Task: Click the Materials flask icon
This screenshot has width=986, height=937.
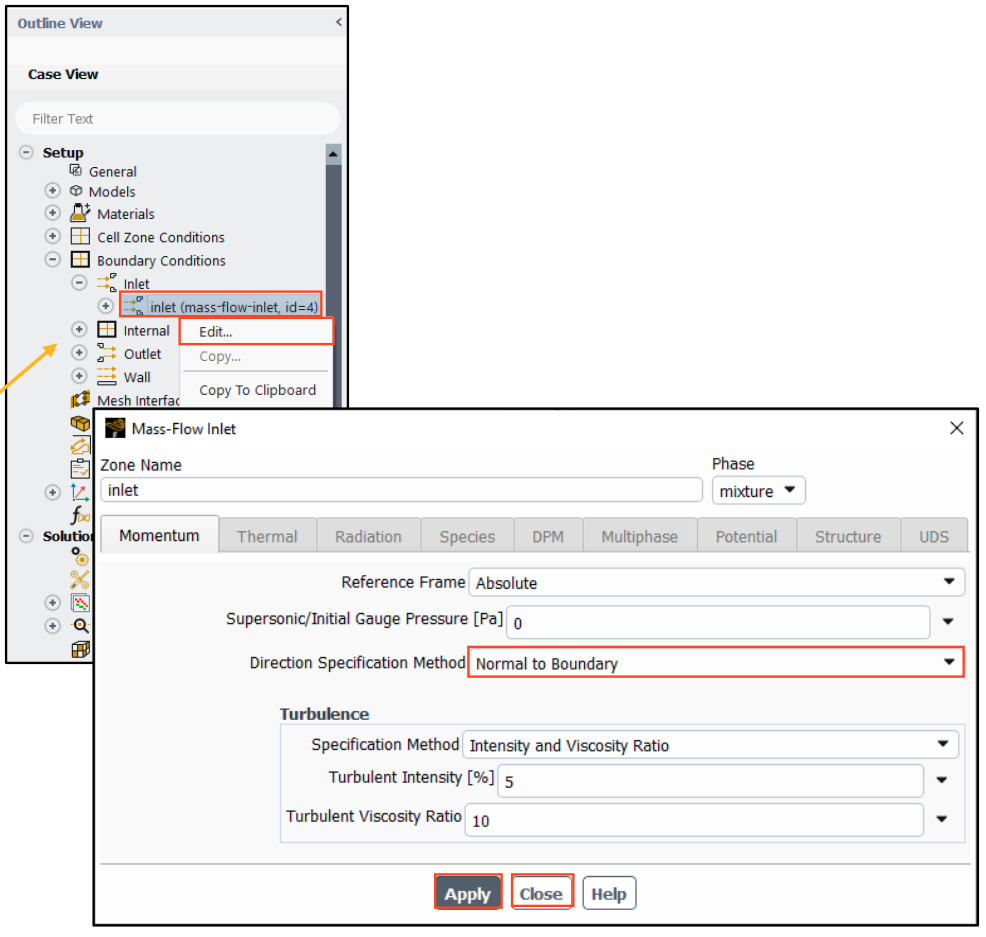Action: tap(80, 213)
